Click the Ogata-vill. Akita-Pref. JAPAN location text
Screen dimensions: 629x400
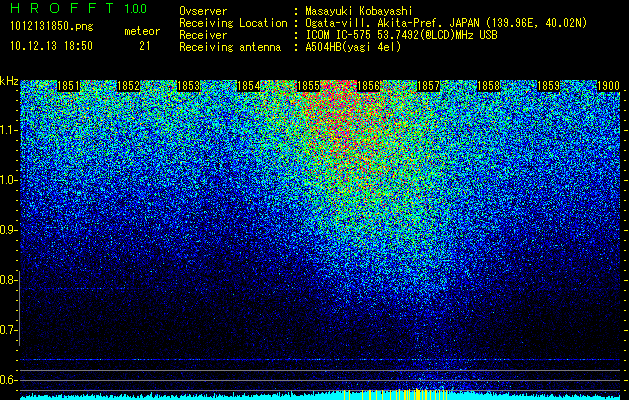(446, 23)
